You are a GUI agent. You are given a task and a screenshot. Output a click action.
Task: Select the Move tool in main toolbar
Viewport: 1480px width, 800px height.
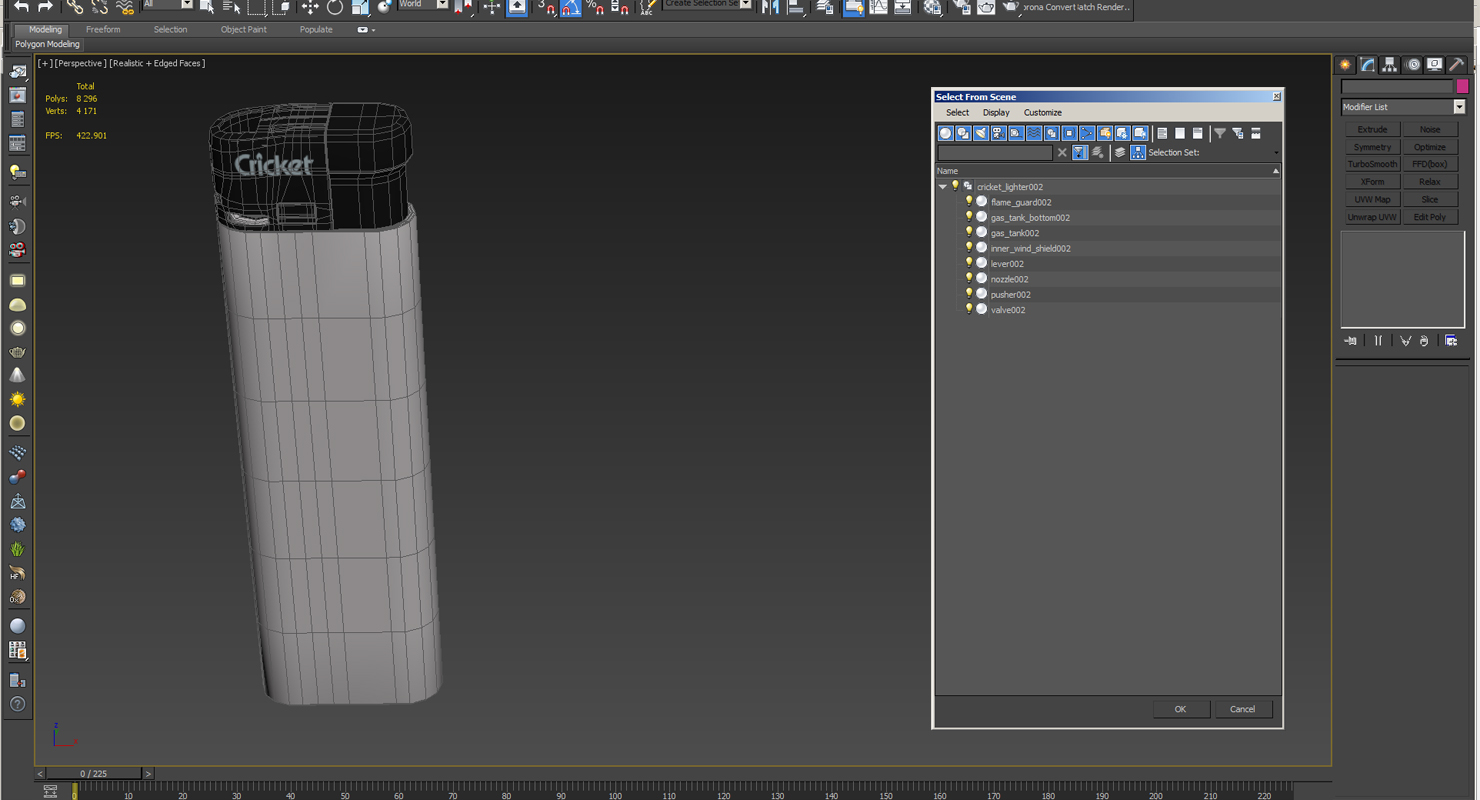[310, 7]
